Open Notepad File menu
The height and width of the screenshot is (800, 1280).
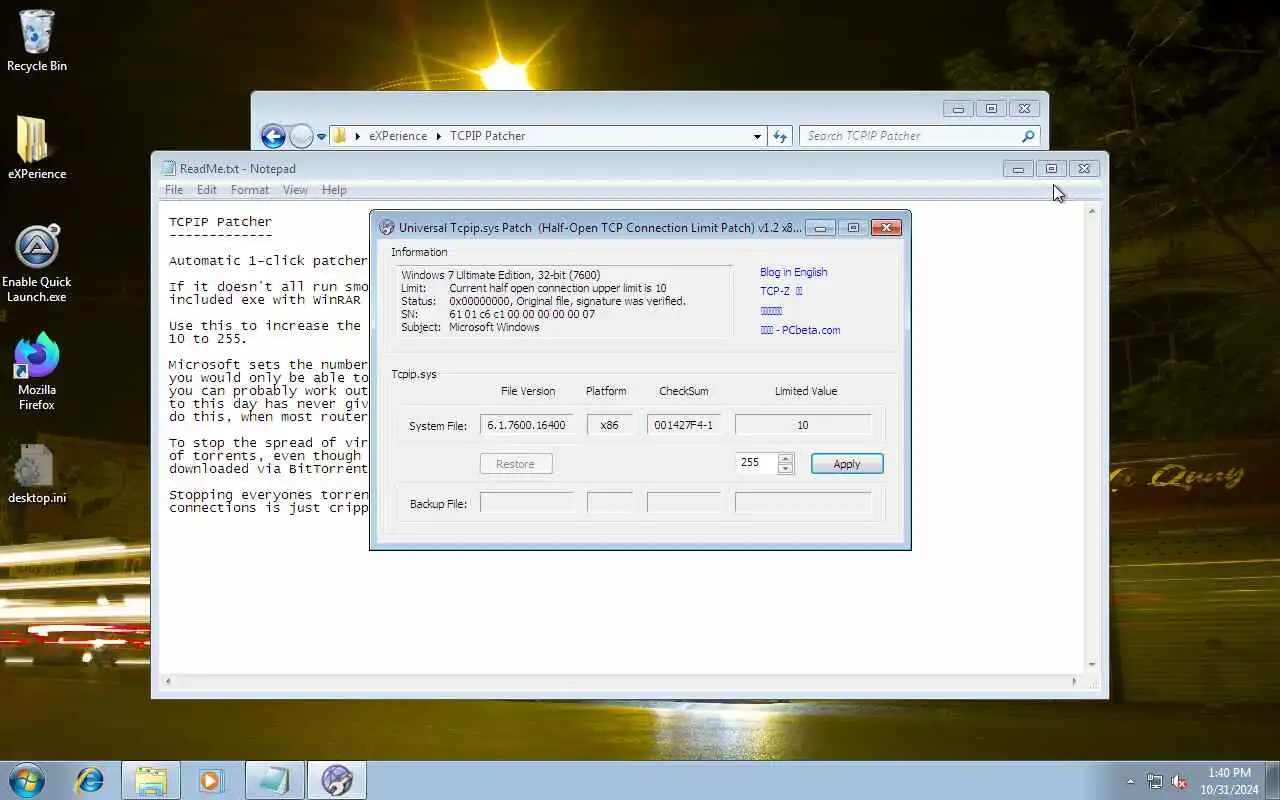click(174, 190)
